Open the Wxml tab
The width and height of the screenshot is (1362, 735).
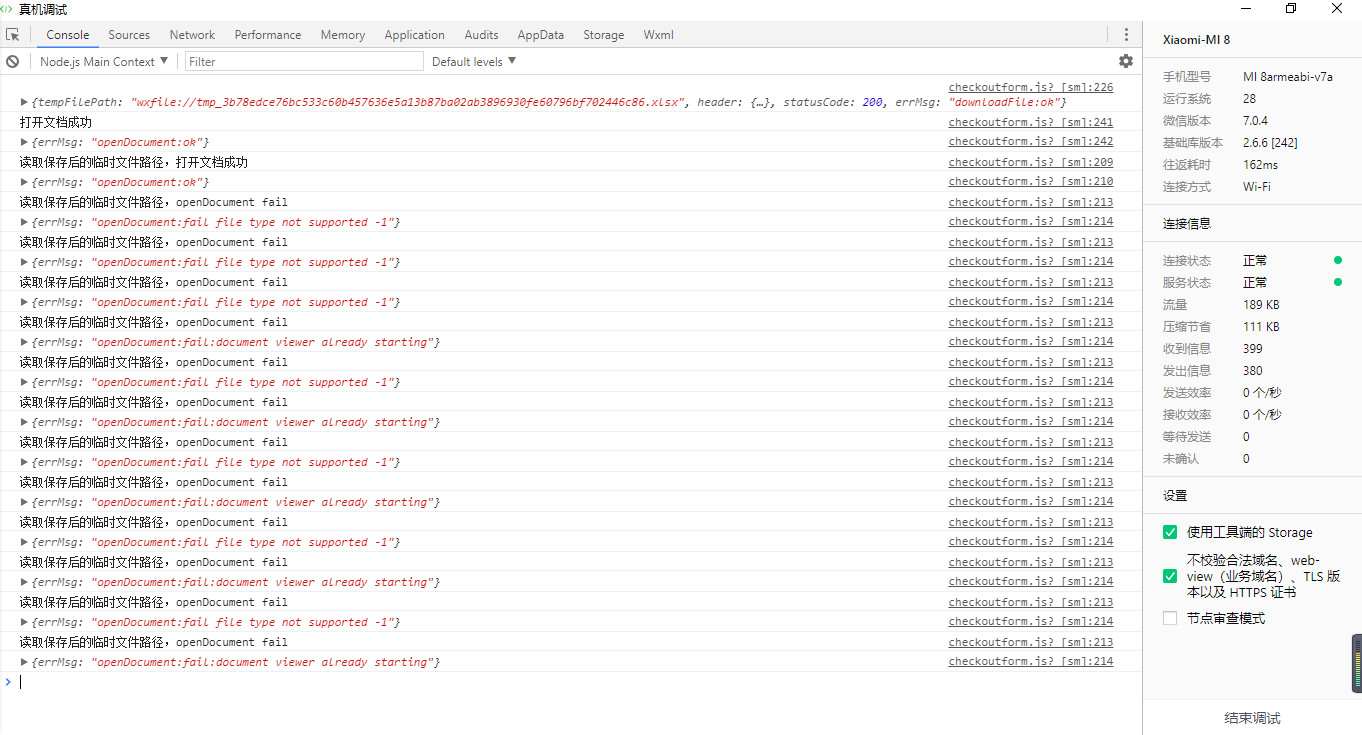point(658,34)
